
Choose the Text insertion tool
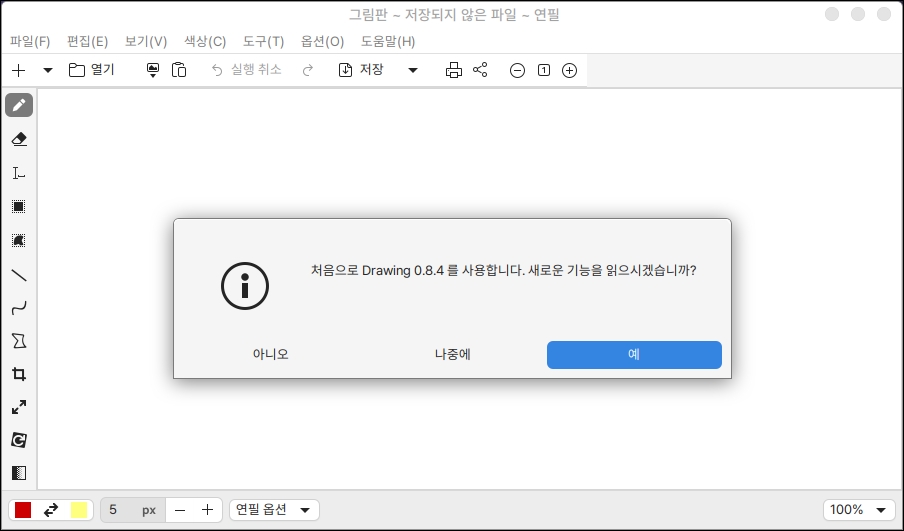[x=19, y=173]
